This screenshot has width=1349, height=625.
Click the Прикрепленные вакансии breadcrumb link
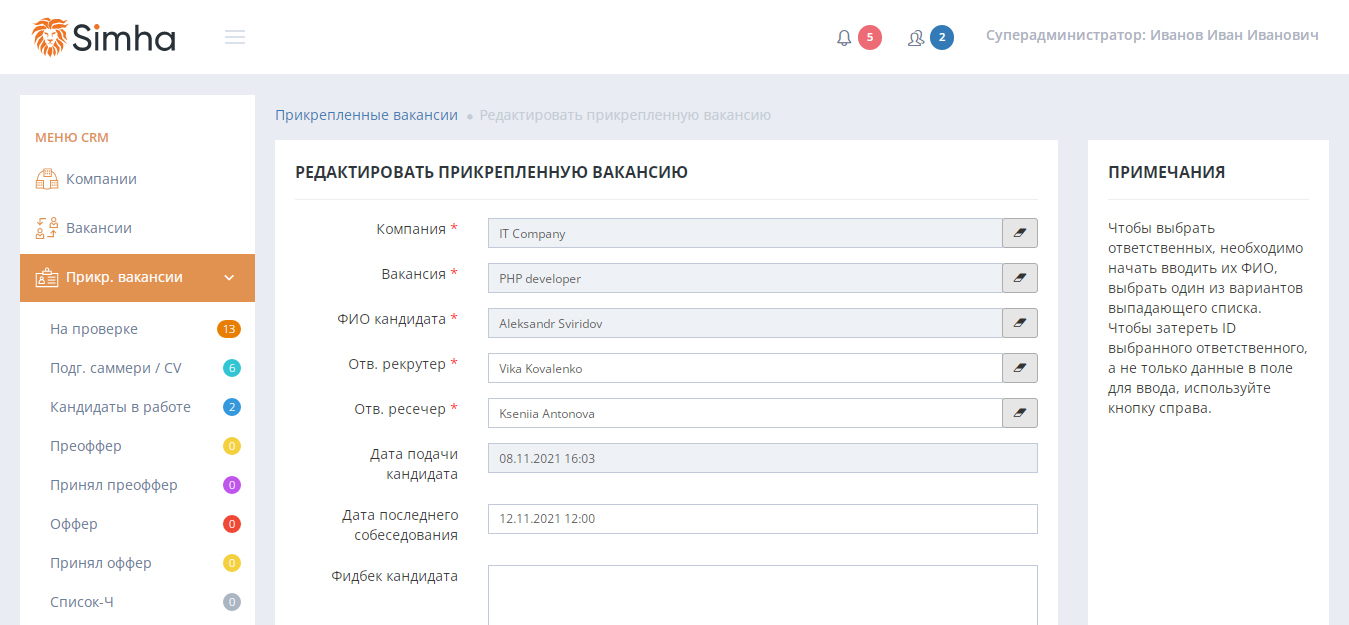(x=366, y=115)
